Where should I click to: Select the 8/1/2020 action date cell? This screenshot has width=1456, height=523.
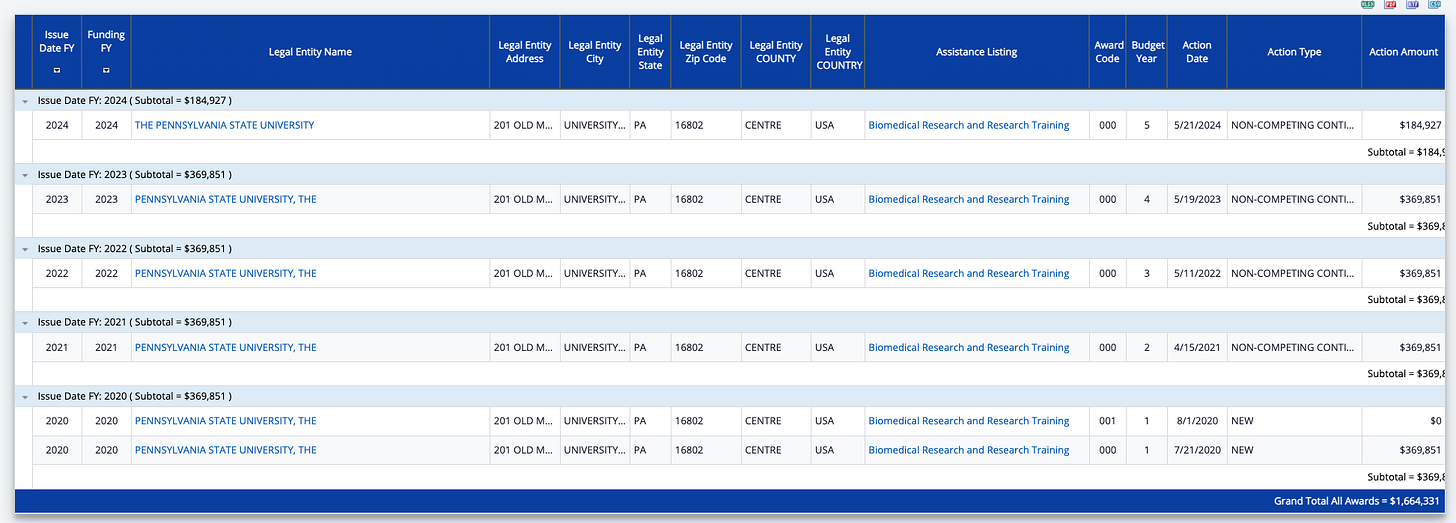[x=1197, y=421]
